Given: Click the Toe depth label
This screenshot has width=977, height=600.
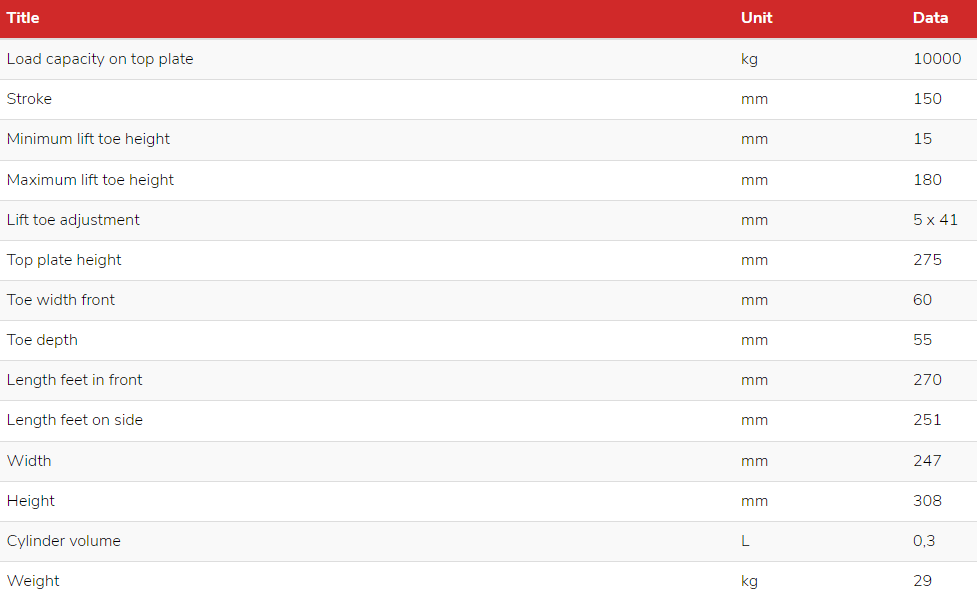Looking at the screenshot, I should click(x=42, y=340).
